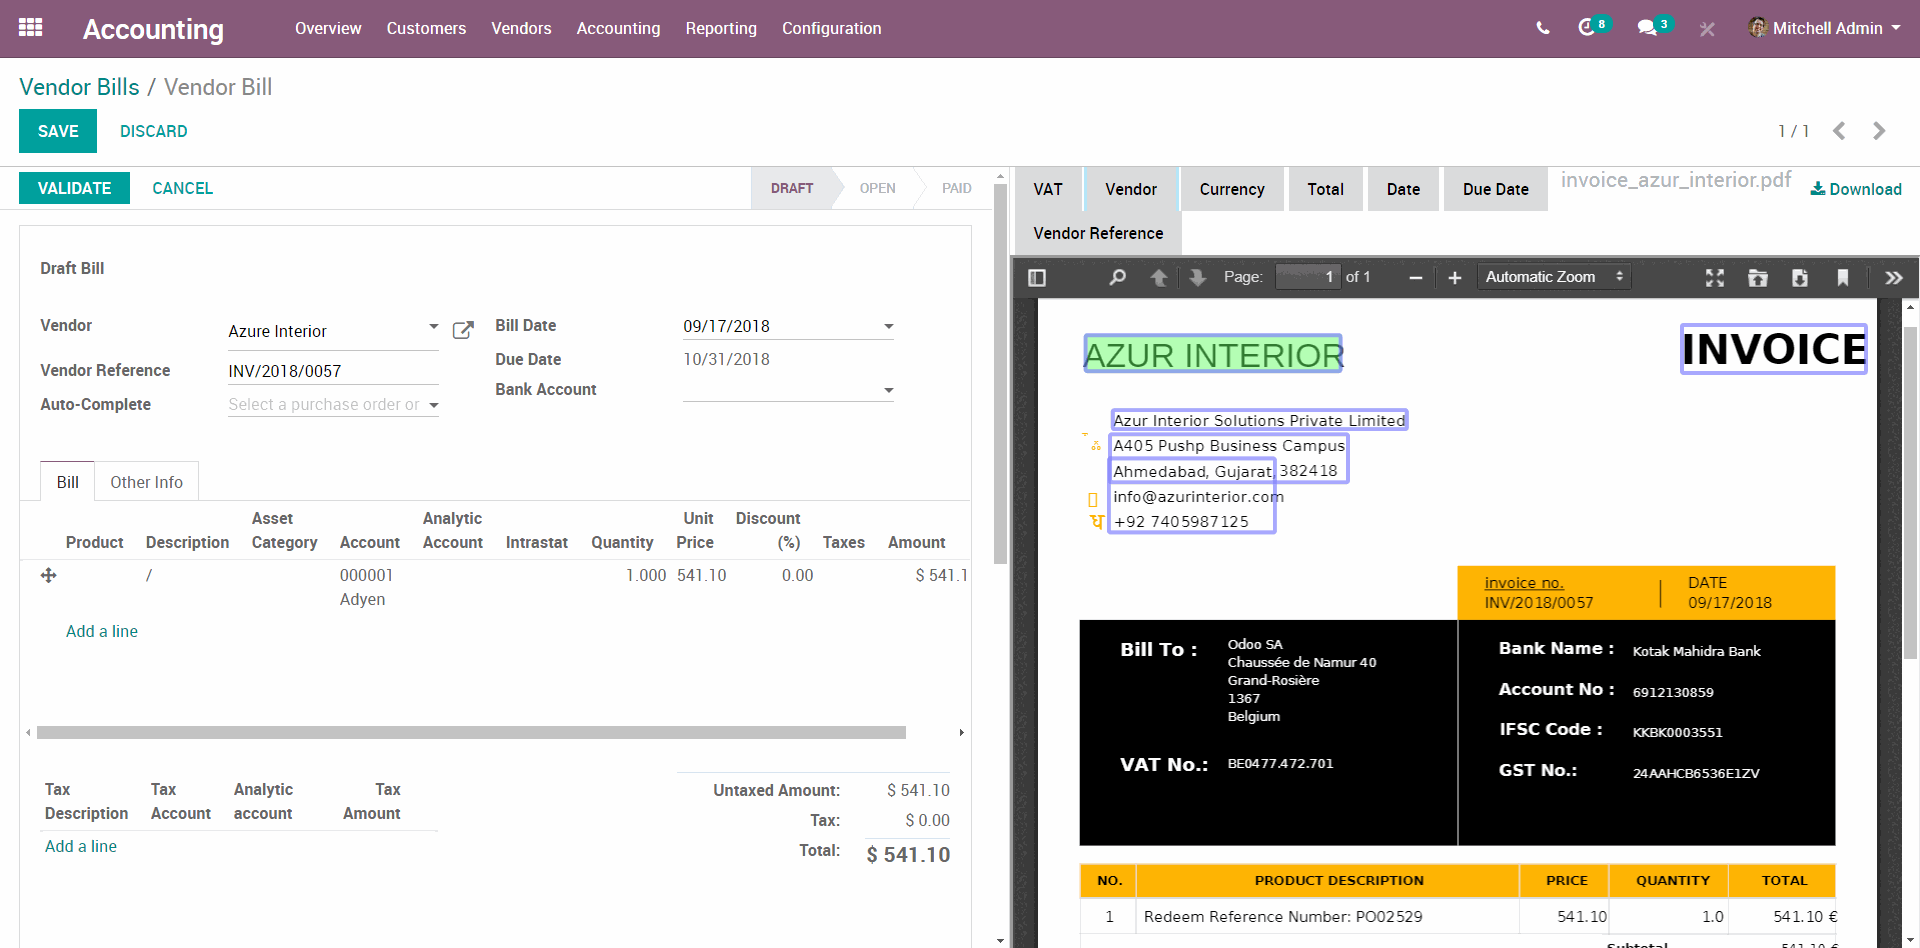The height and width of the screenshot is (948, 1920).
Task: Click the bill lines horizontal scrollbar
Action: [471, 733]
